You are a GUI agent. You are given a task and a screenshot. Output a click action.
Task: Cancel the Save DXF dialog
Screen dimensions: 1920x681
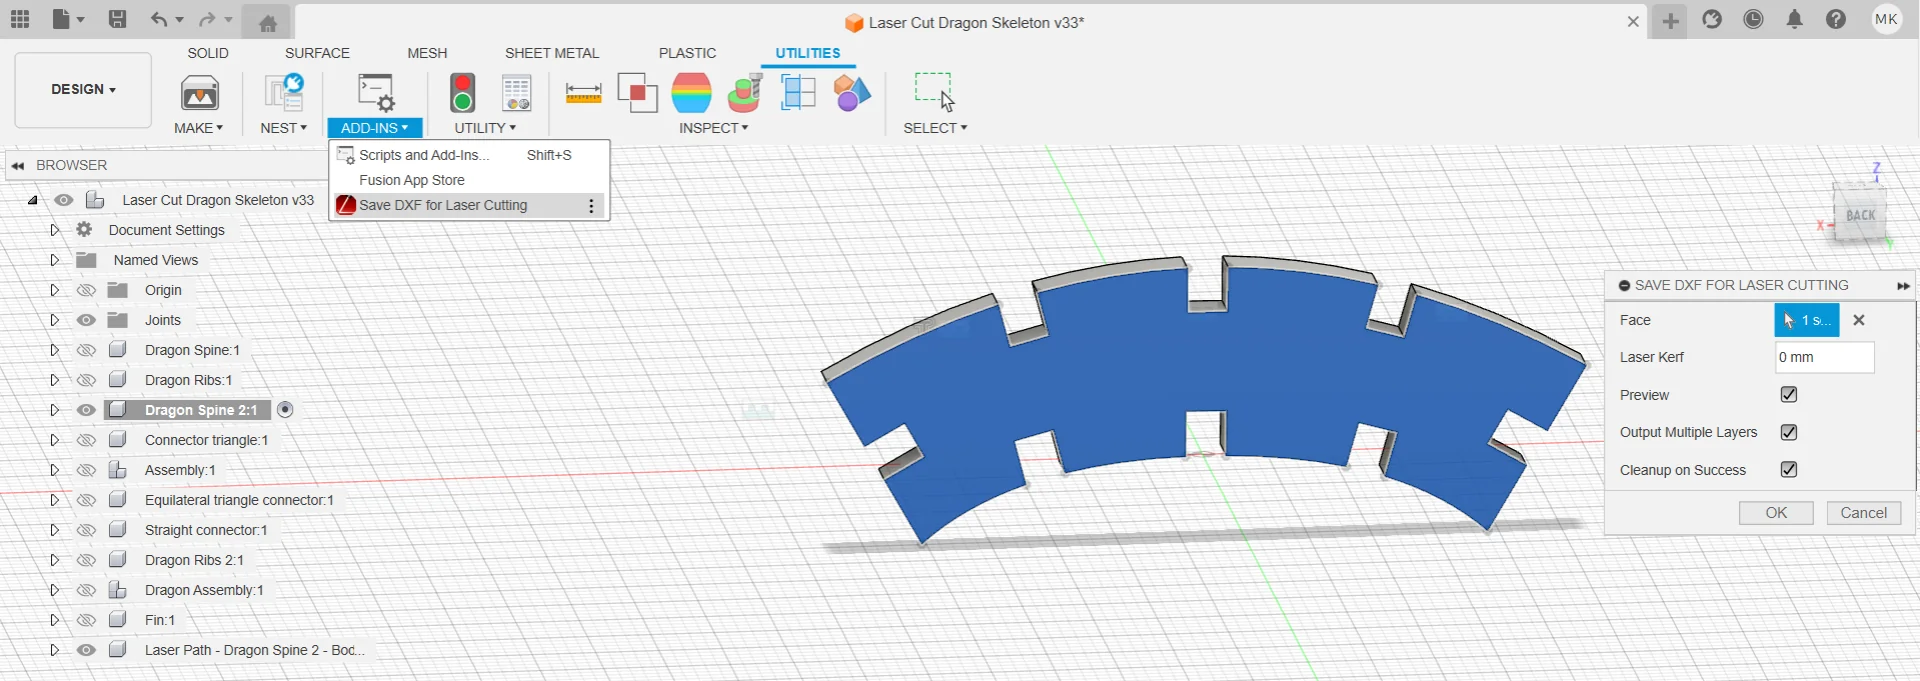(x=1863, y=513)
